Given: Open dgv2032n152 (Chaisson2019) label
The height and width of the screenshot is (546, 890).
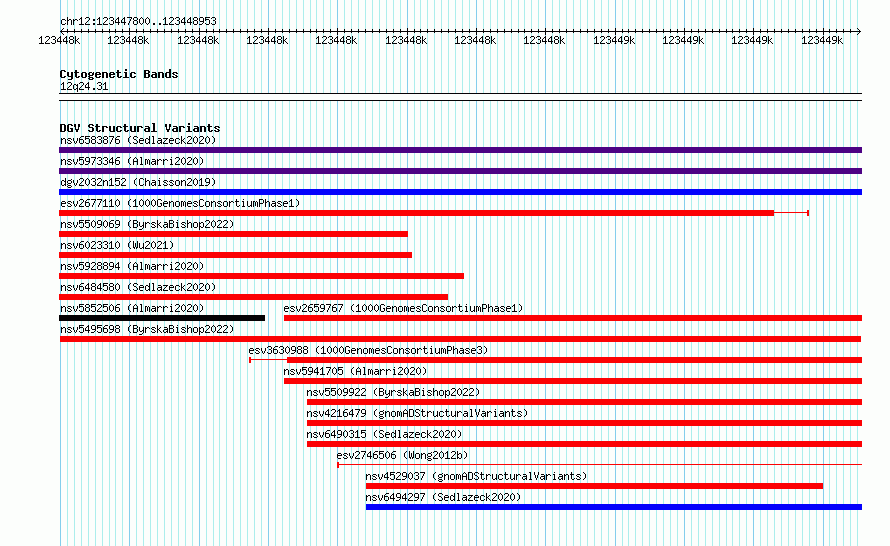Looking at the screenshot, I should [138, 182].
